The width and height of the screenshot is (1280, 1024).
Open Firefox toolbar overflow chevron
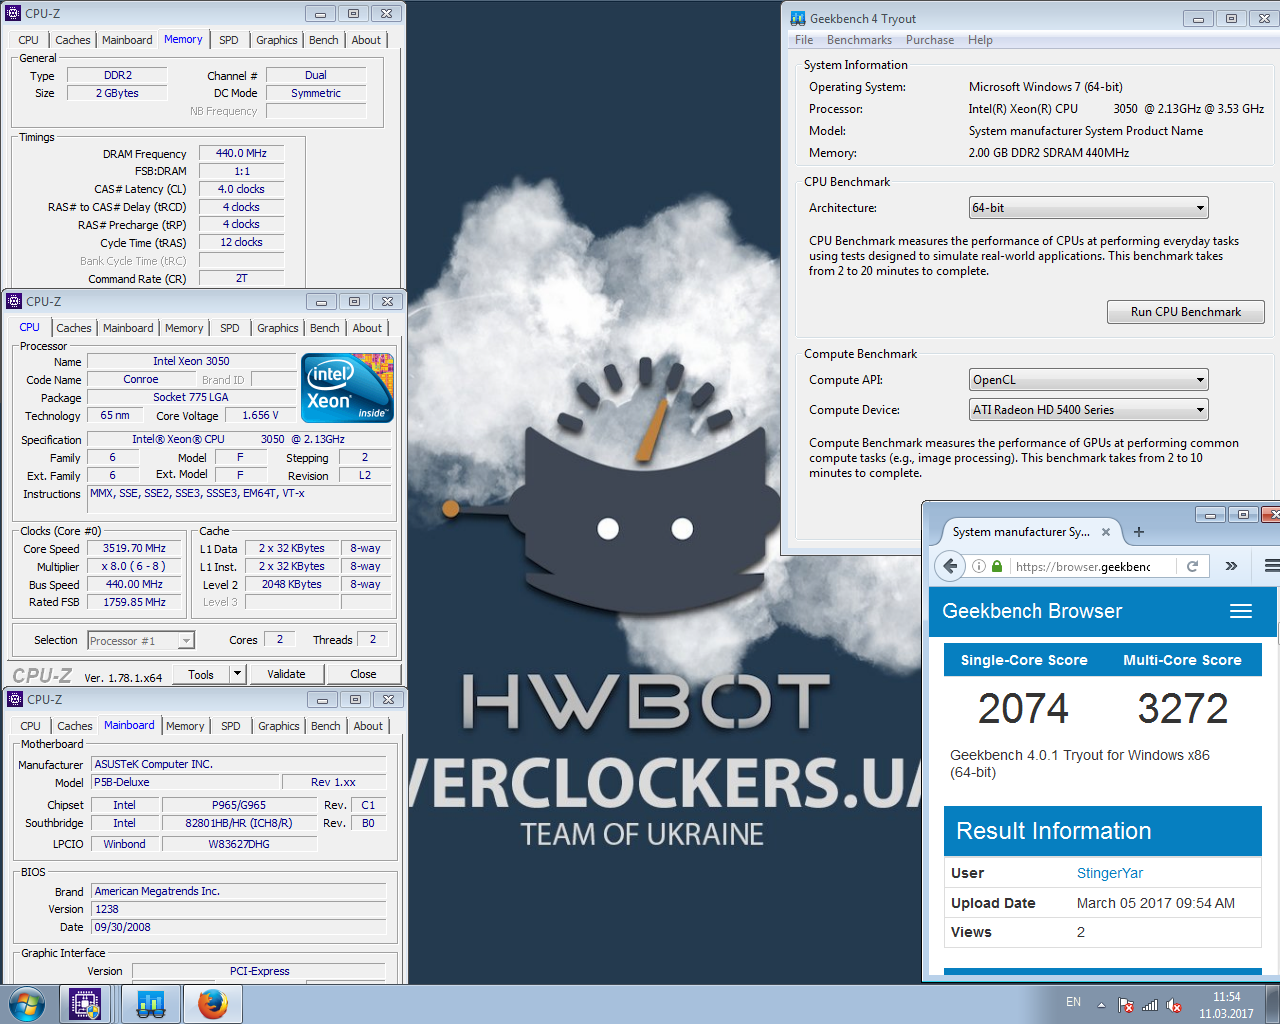tap(1231, 566)
